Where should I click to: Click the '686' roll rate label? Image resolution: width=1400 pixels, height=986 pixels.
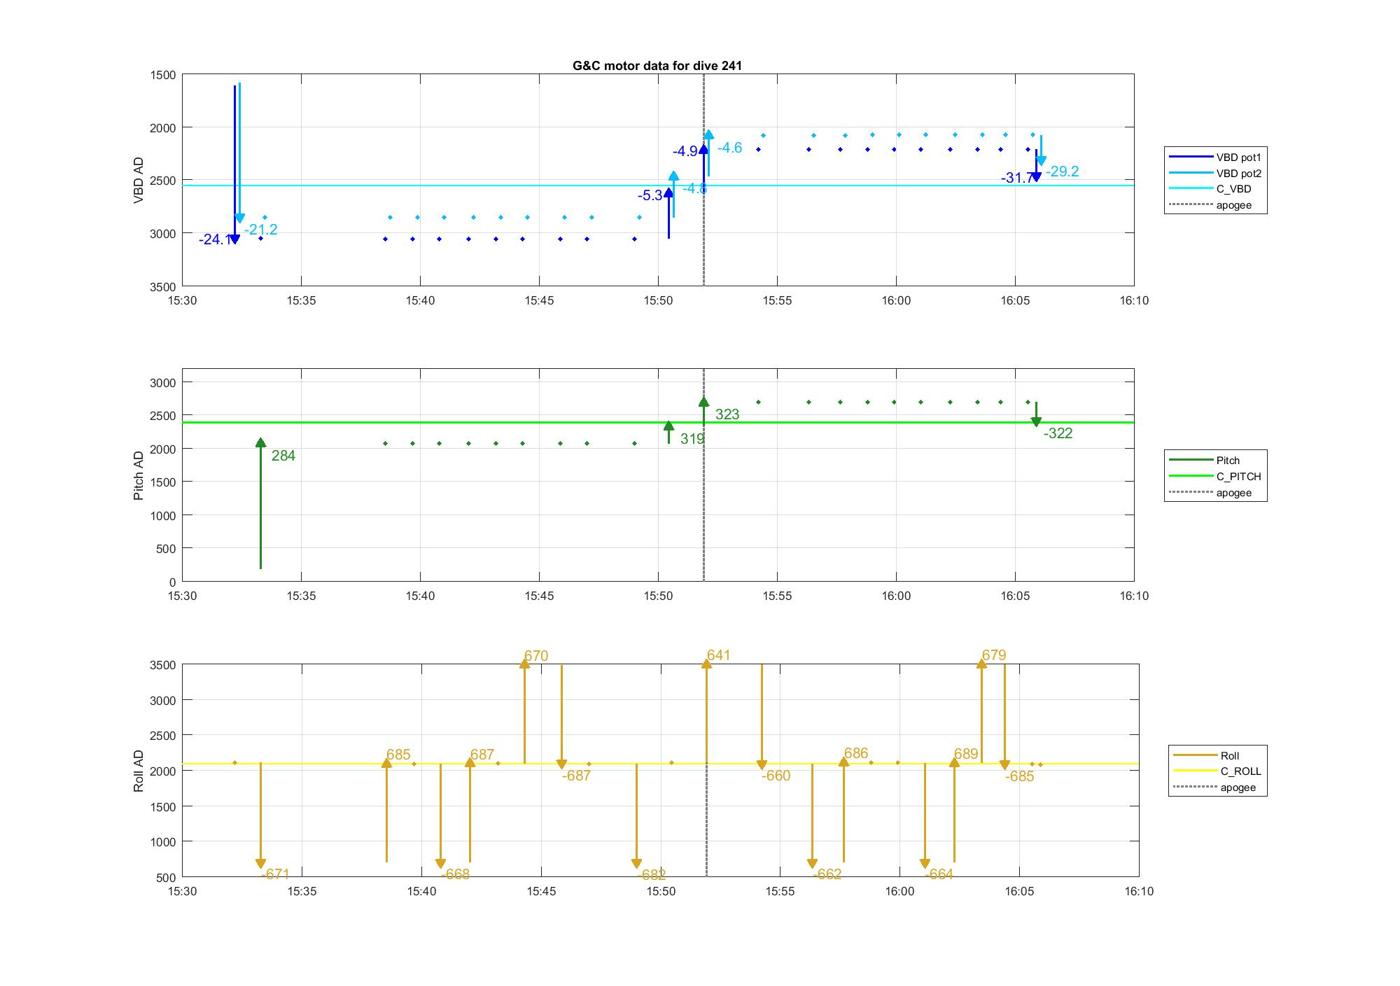856,753
